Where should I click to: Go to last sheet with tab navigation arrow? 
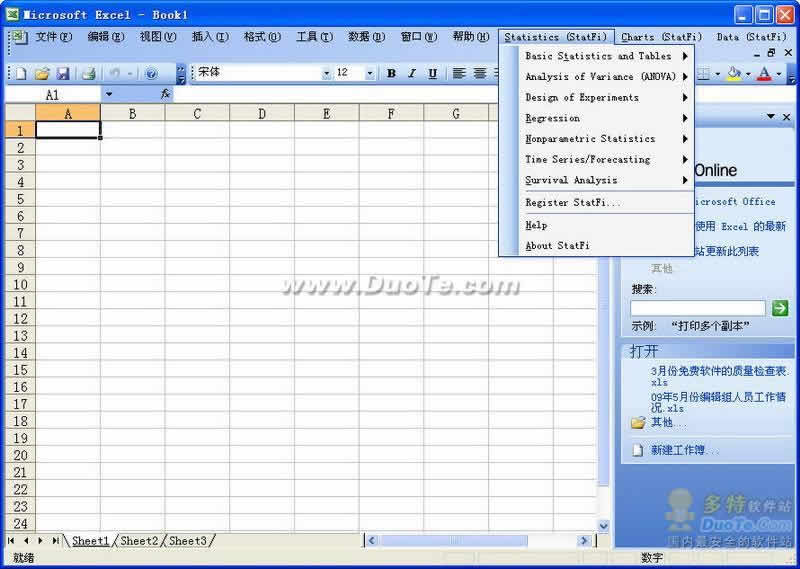[x=55, y=540]
